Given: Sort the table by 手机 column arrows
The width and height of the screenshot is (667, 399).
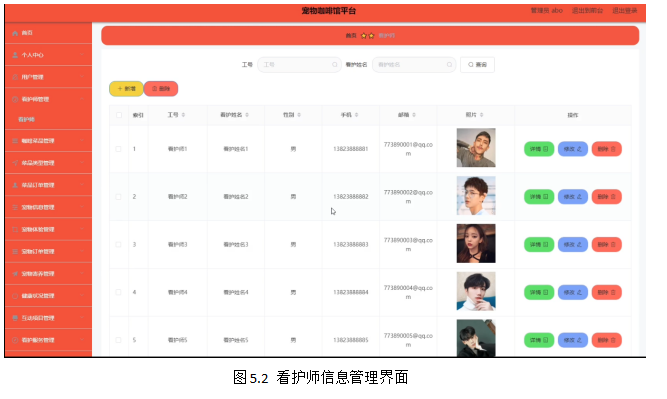Looking at the screenshot, I should [356, 115].
